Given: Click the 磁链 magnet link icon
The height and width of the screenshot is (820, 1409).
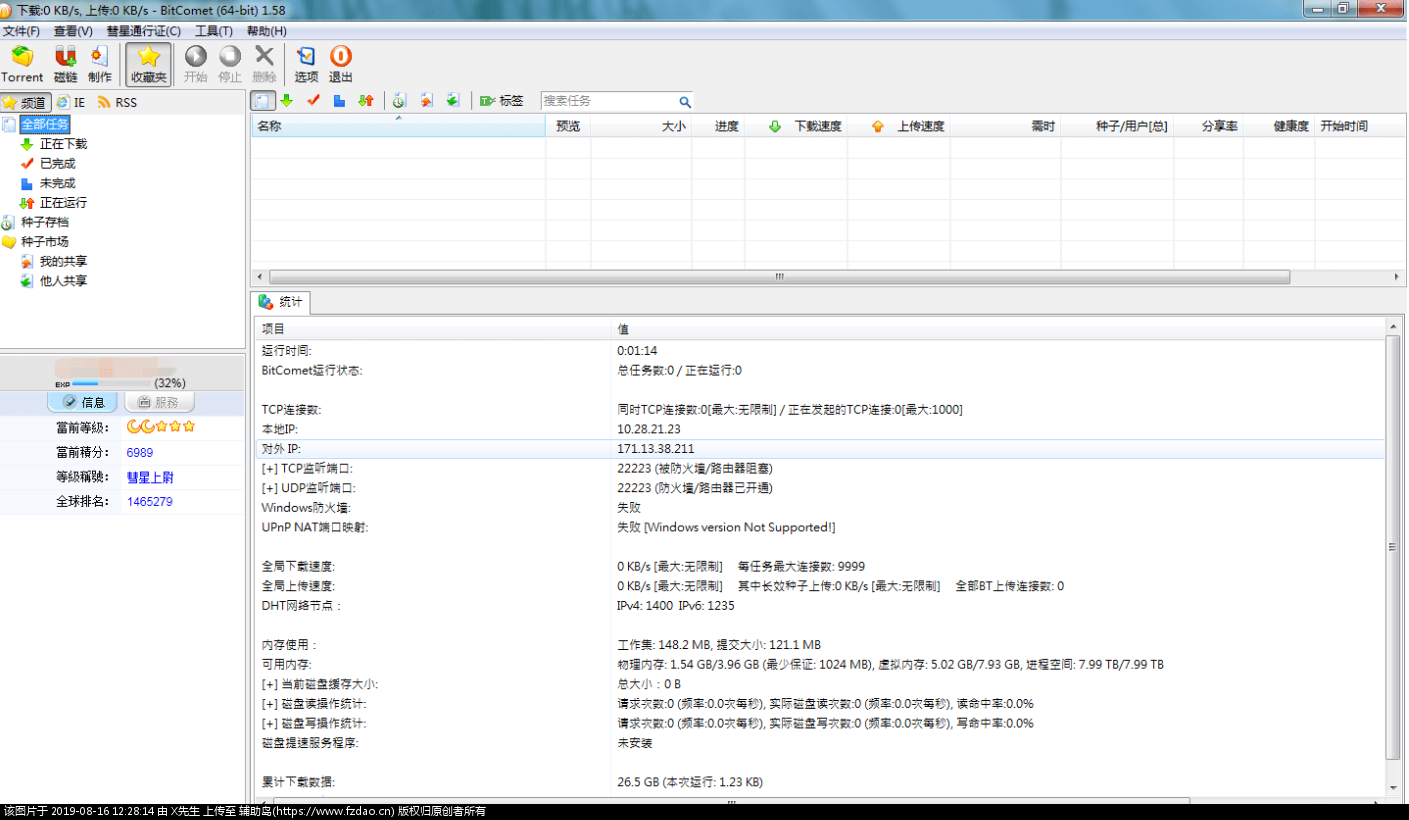Looking at the screenshot, I should click(65, 64).
